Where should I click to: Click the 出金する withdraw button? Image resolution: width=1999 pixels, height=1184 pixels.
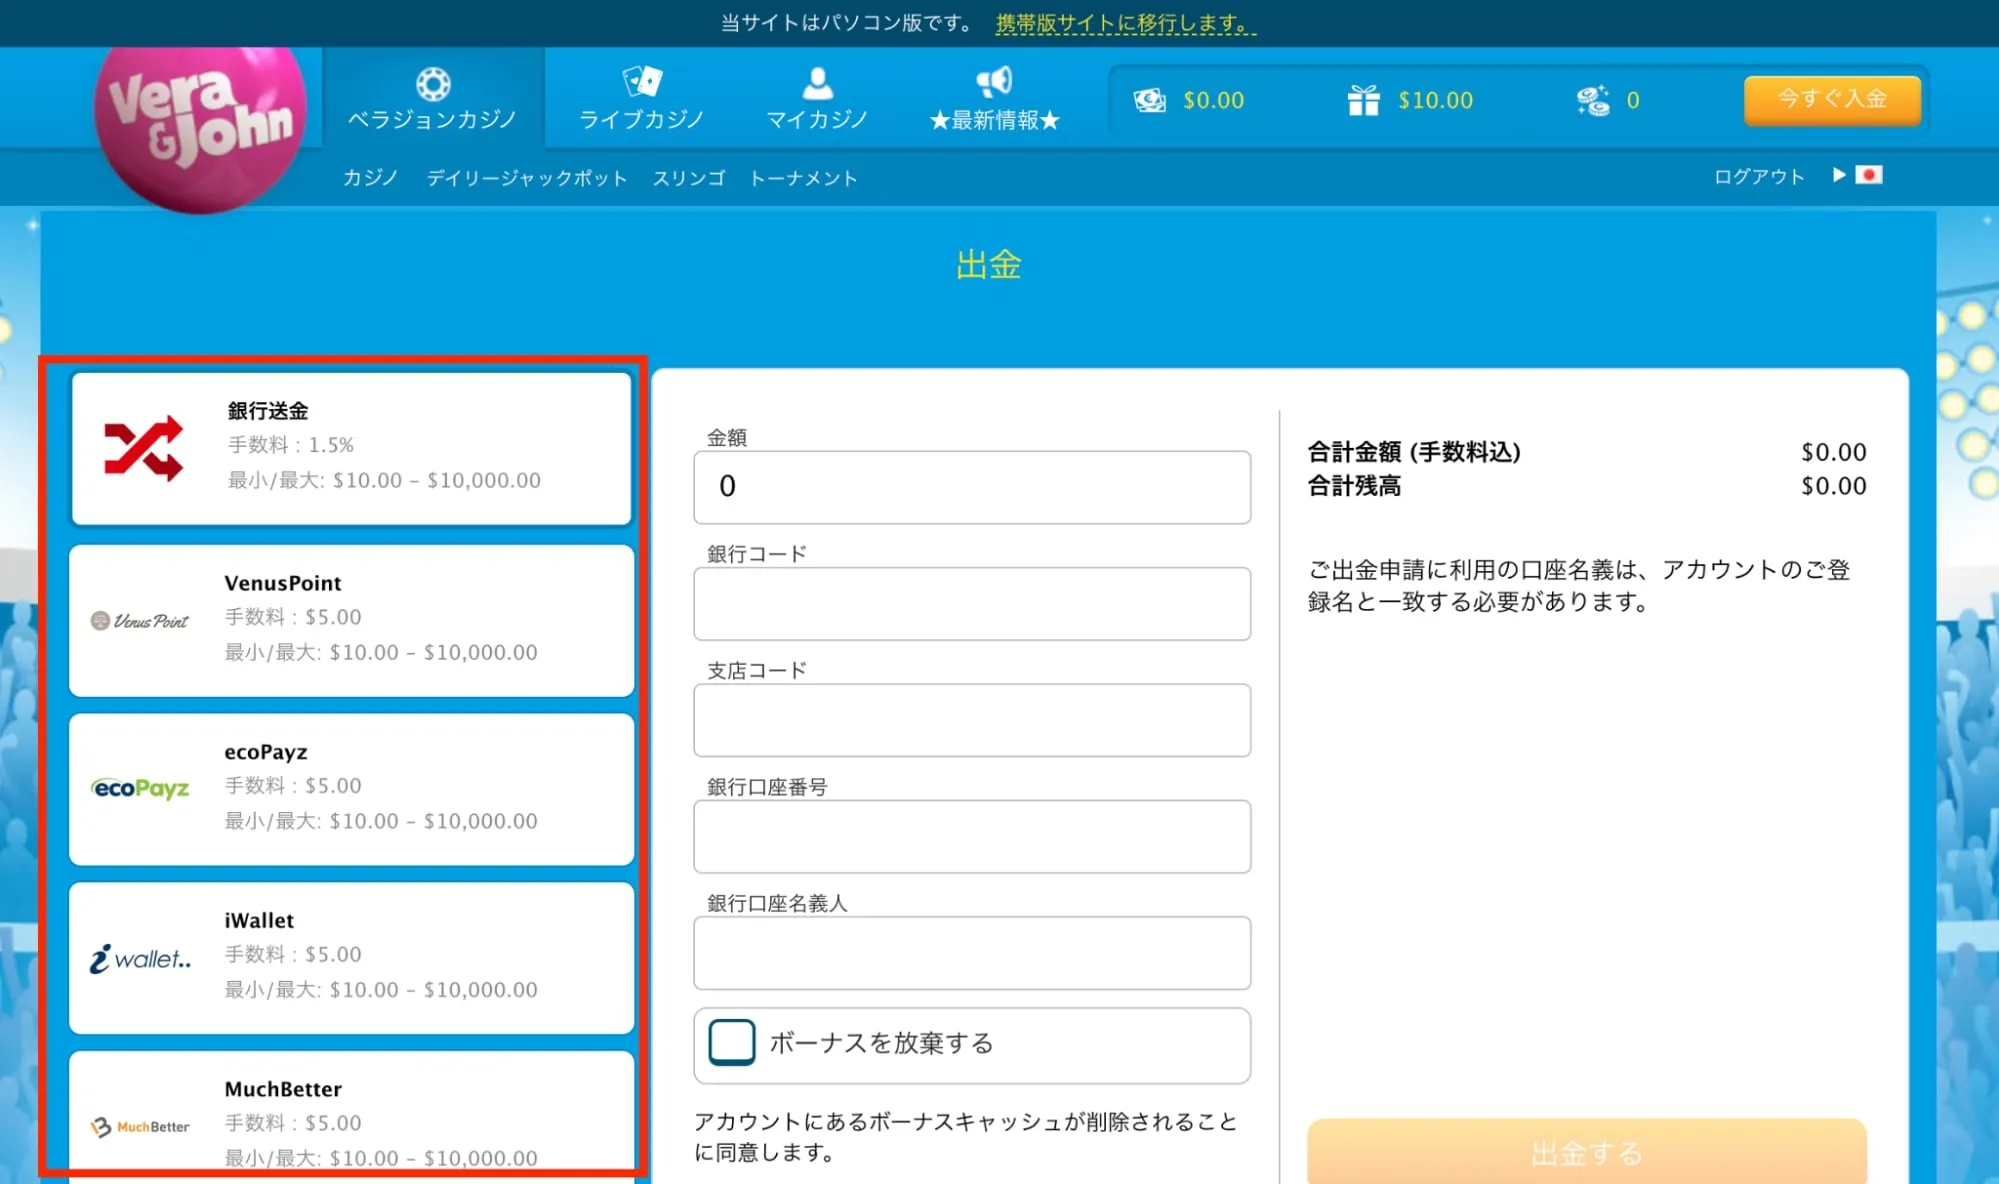(1587, 1152)
